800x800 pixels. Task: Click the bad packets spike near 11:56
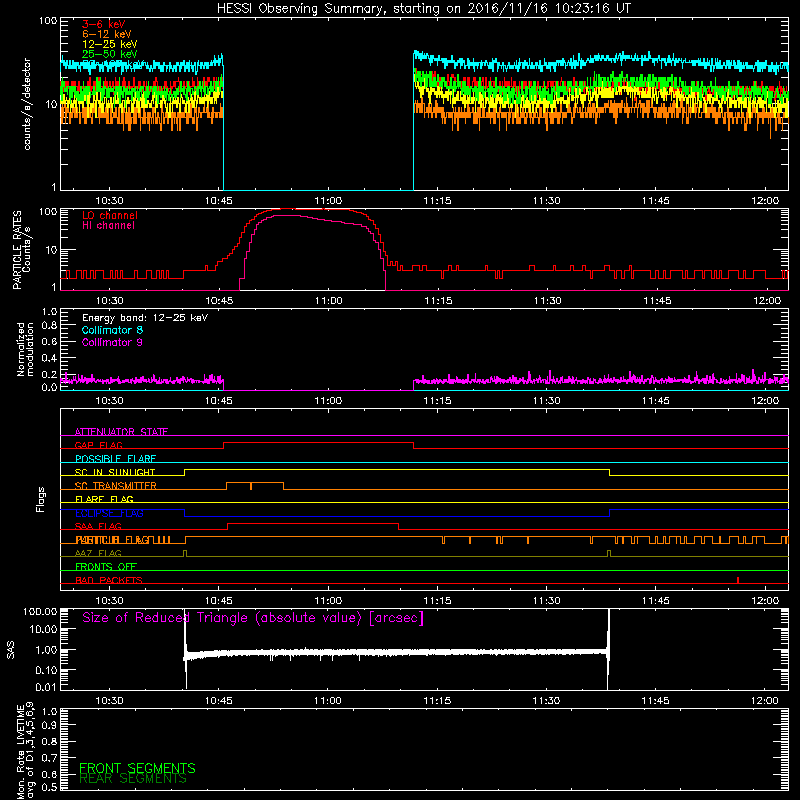click(738, 580)
